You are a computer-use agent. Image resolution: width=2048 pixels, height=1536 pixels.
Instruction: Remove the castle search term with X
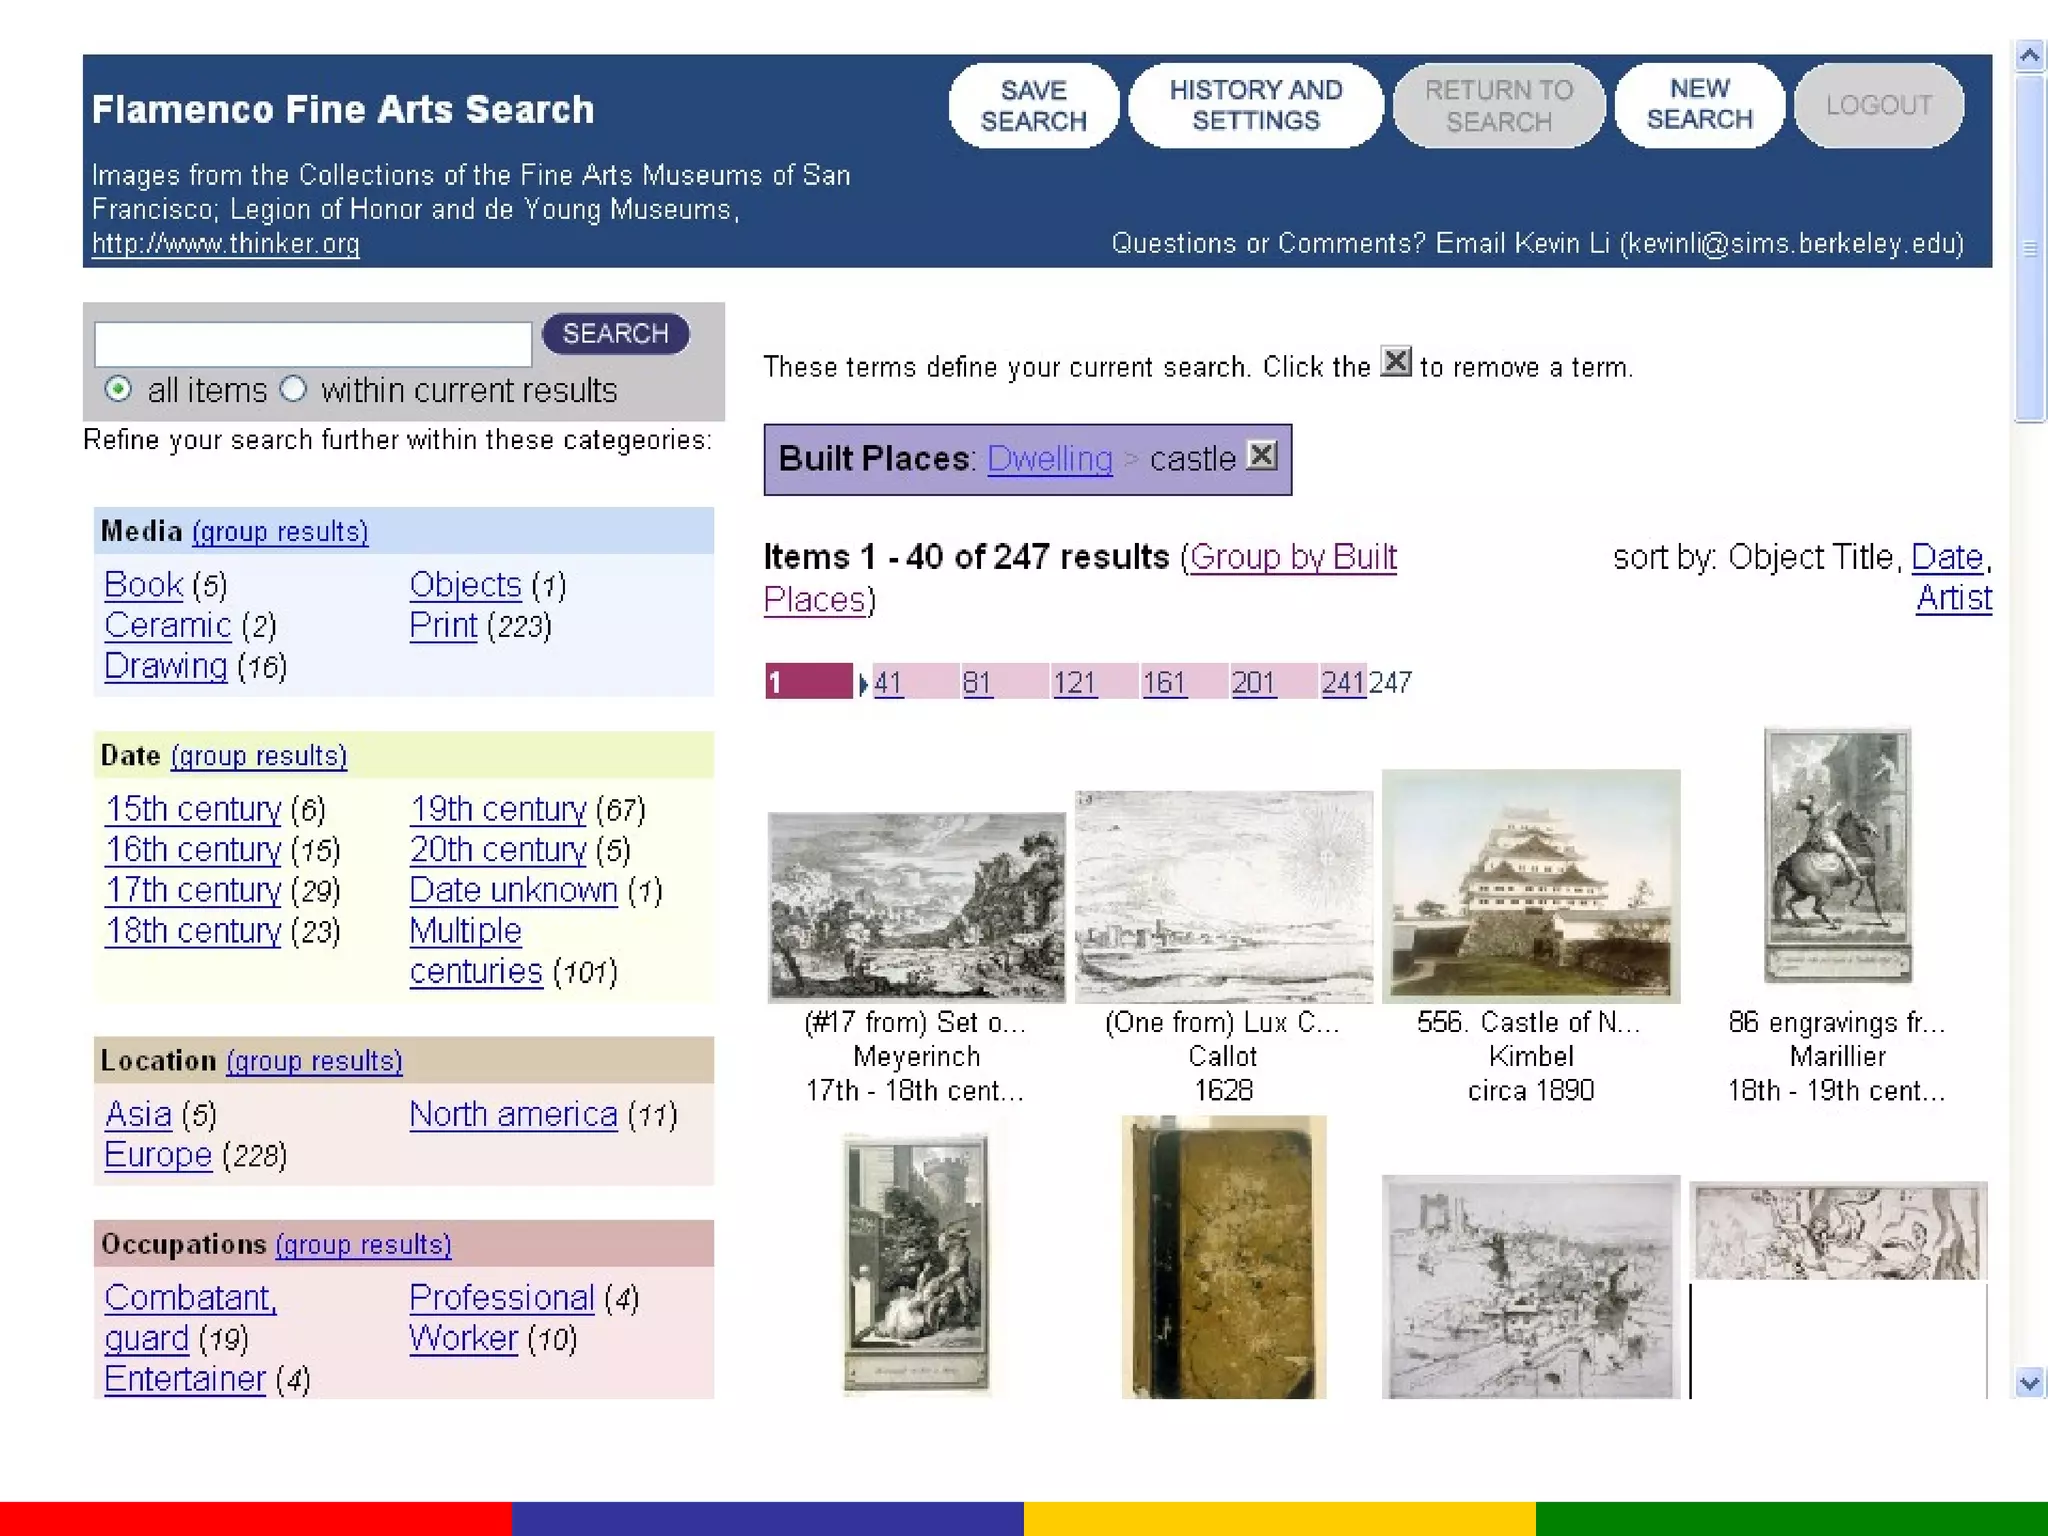point(1262,456)
